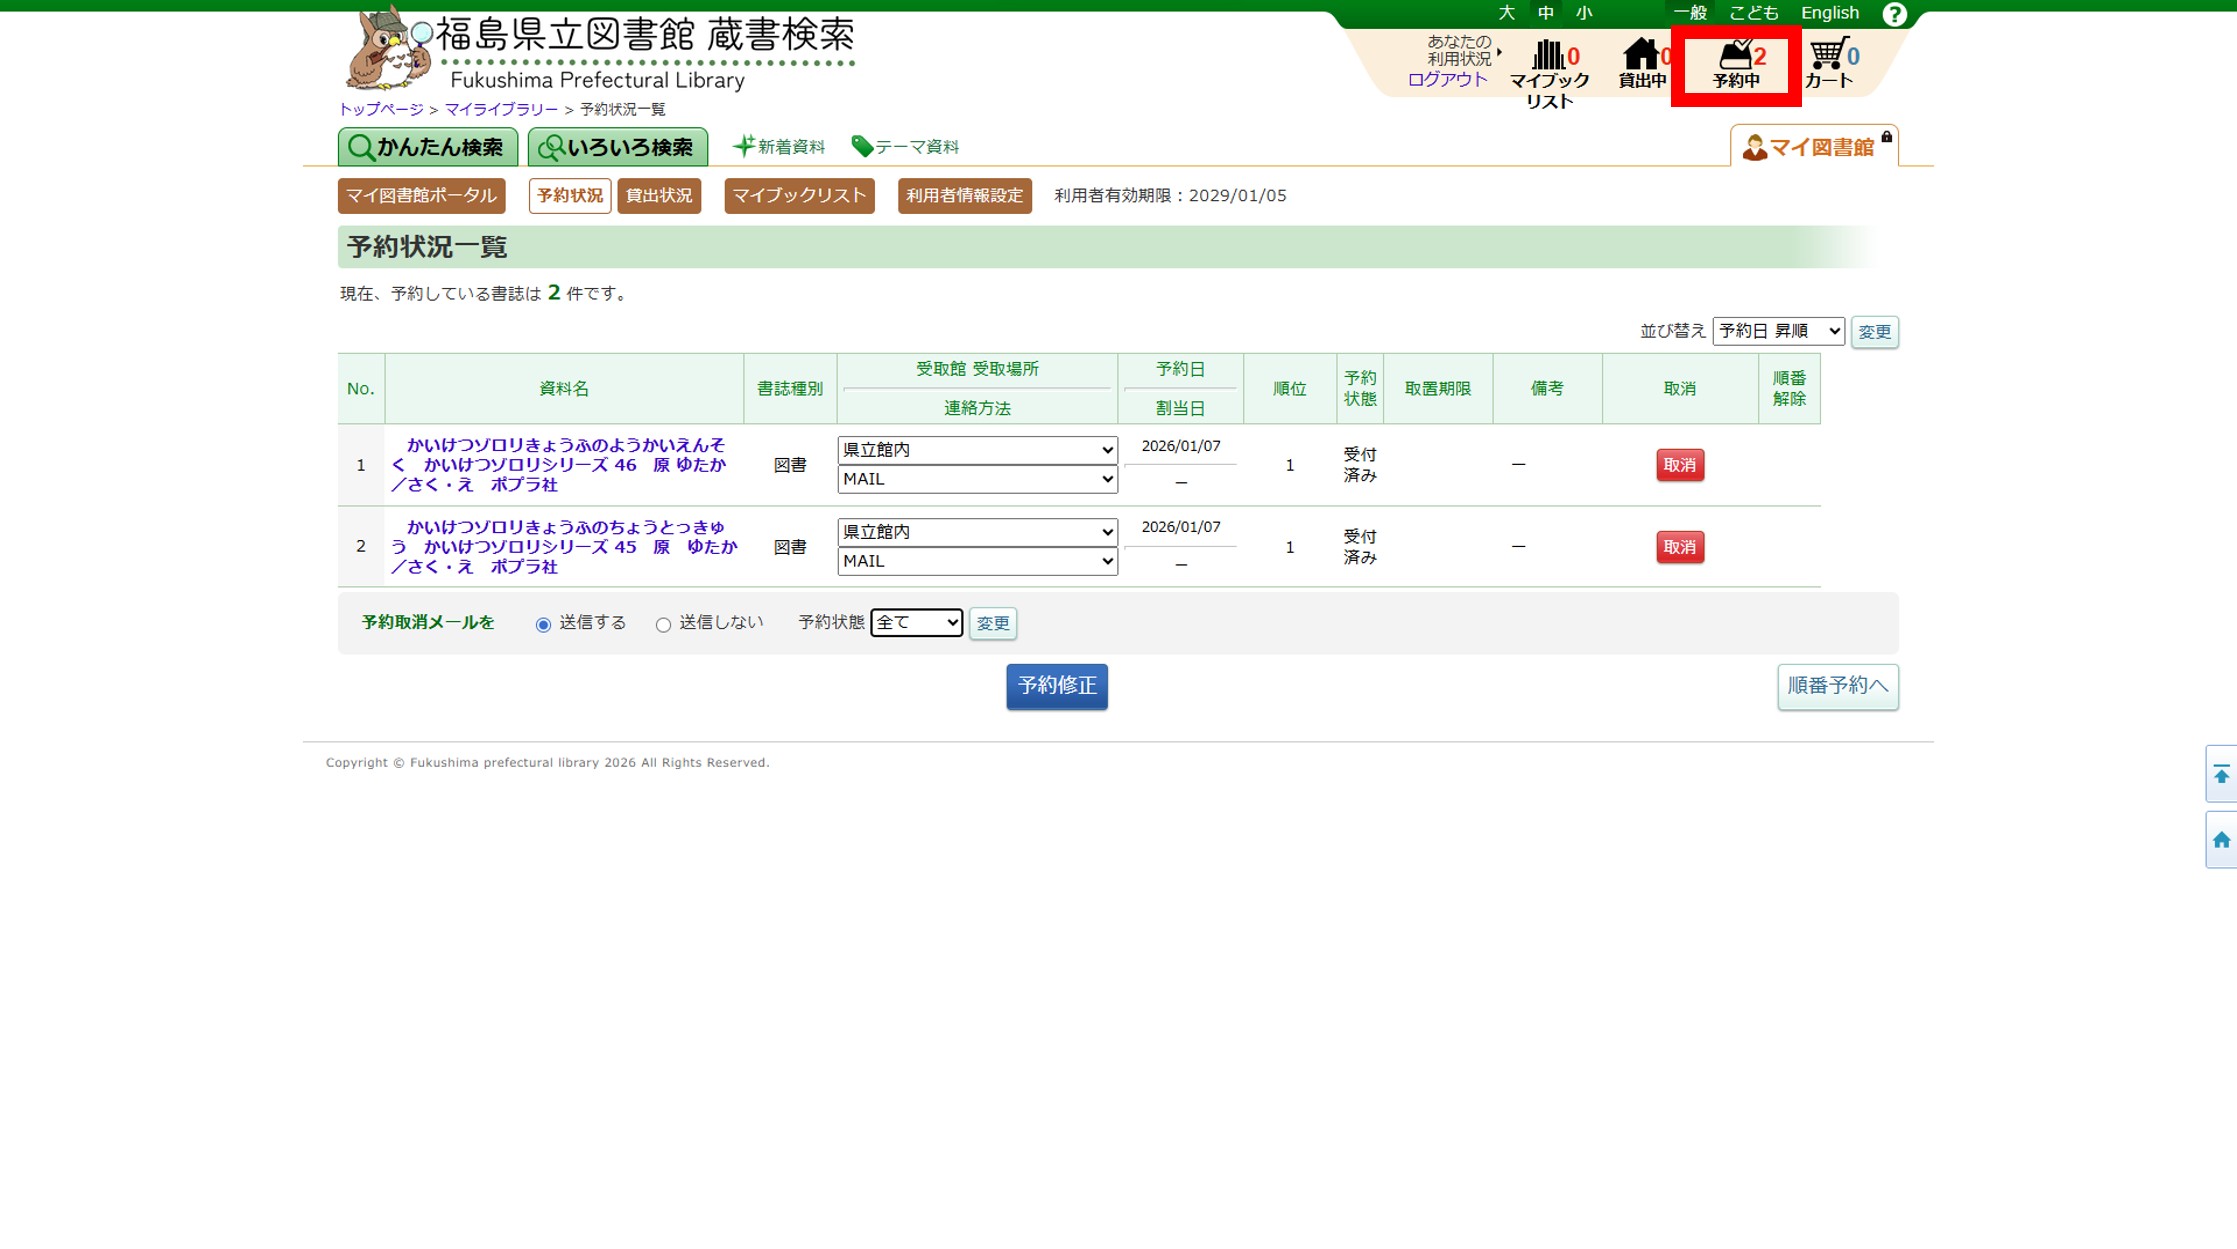This screenshot has width=2237, height=1249.
Task: Open the 予約状態 filter dropdown
Action: tap(915, 623)
